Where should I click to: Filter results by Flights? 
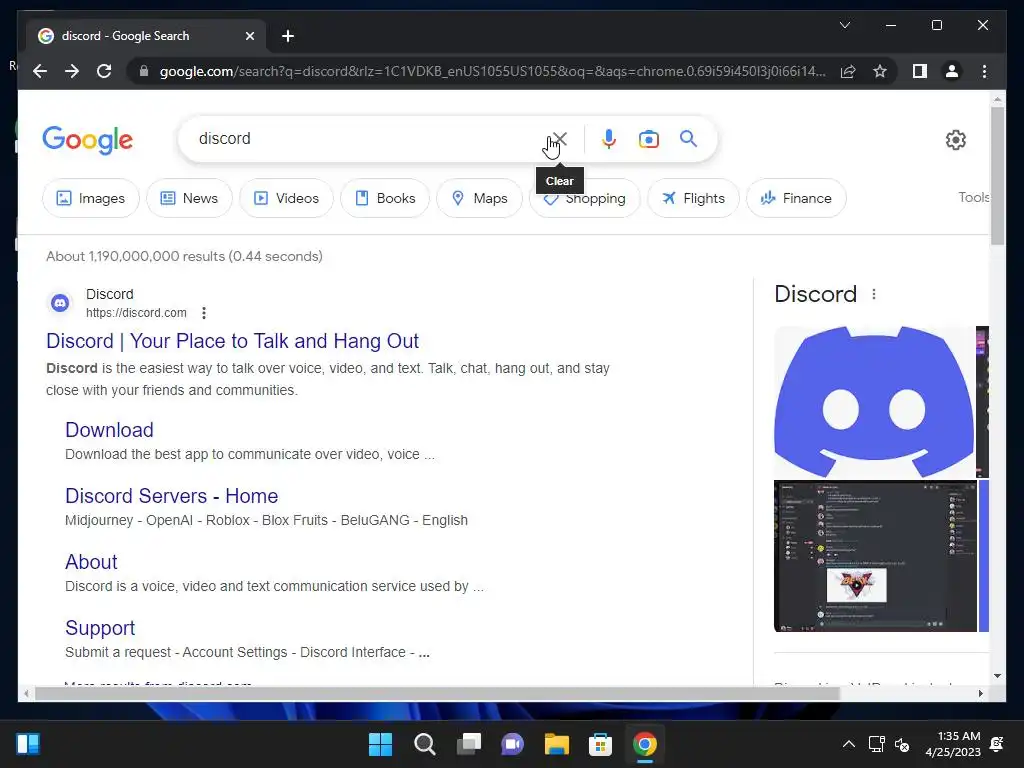coord(694,198)
